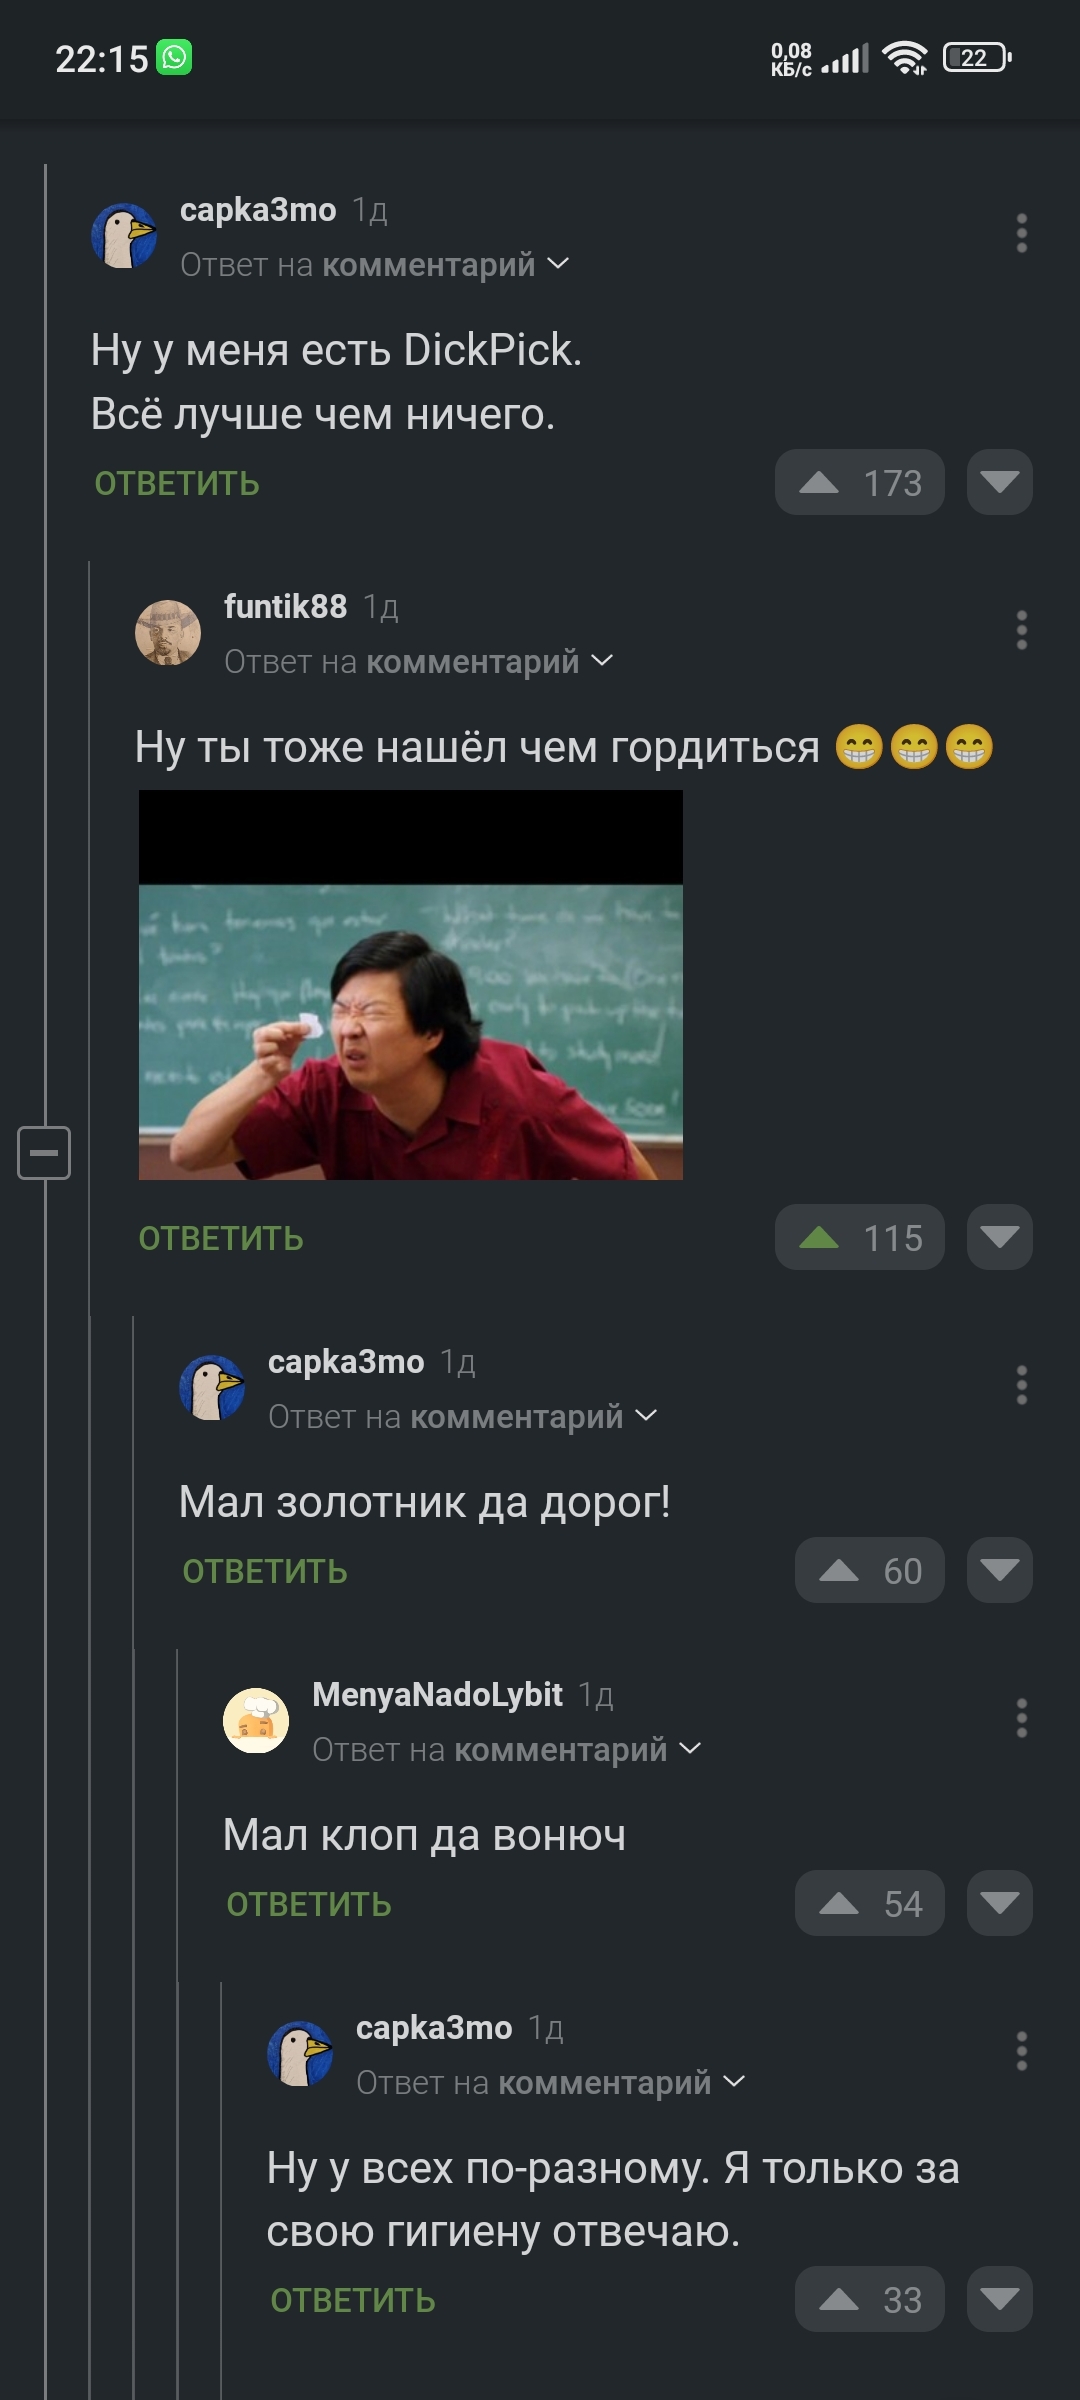Downvote the 'Ну у меня есть DickPick' comment
Viewport: 1080px width, 2400px height.
[x=999, y=483]
